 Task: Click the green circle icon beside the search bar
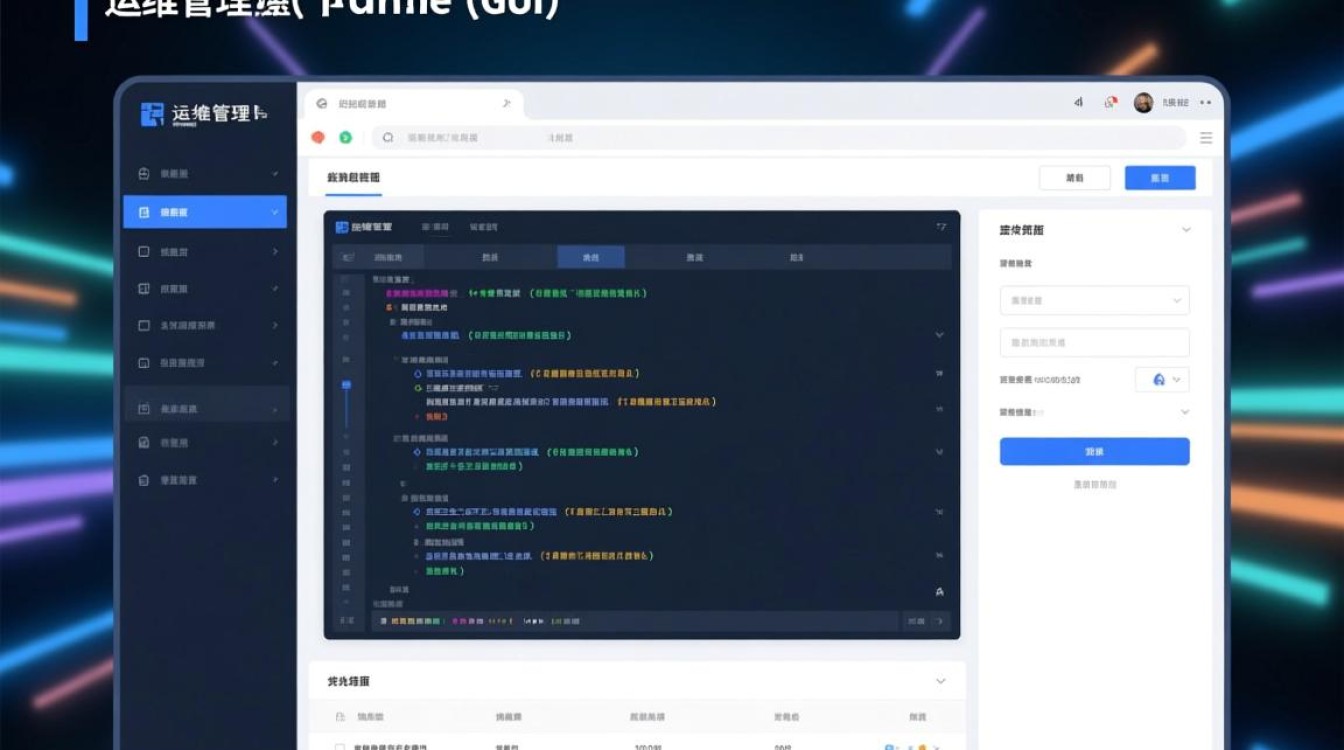click(x=345, y=138)
